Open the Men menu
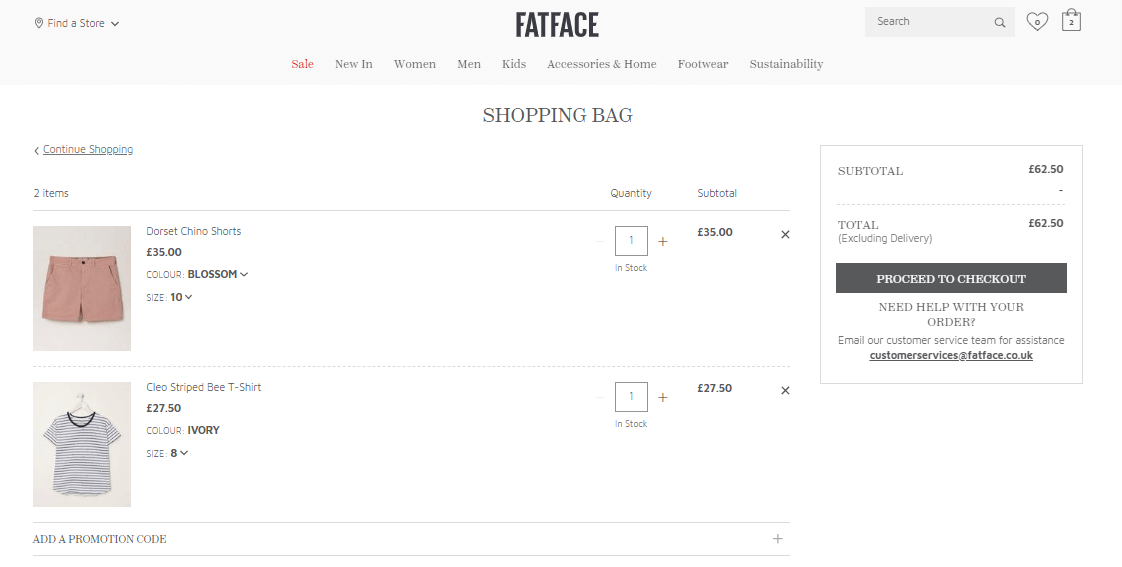 (469, 64)
